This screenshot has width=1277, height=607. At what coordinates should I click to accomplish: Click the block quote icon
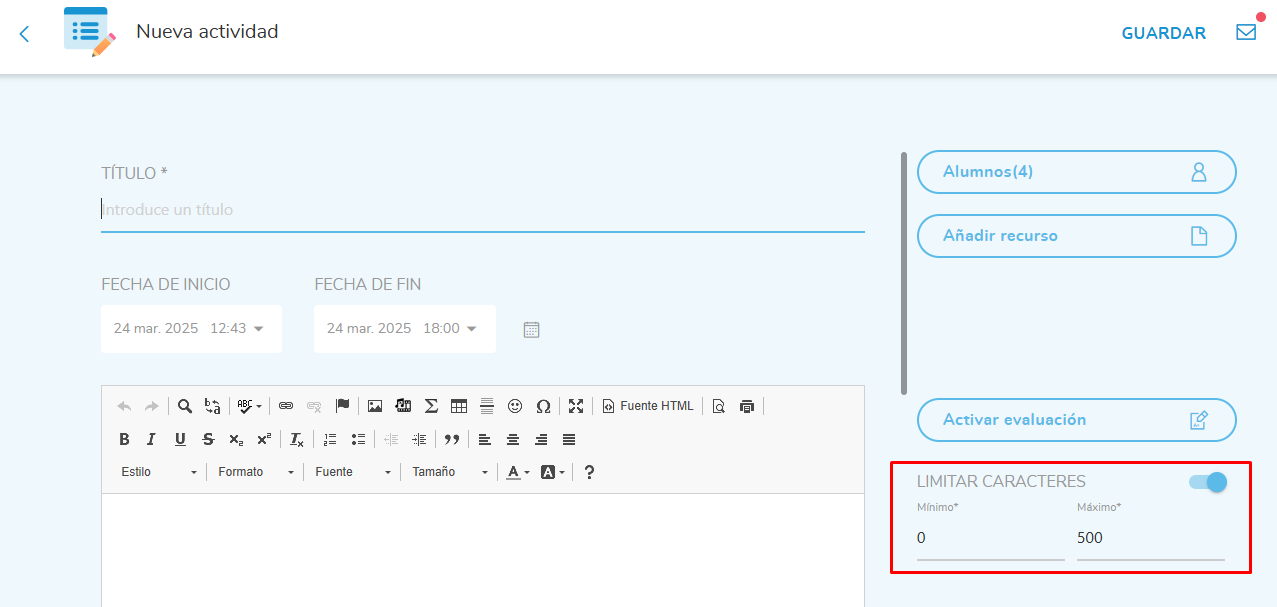tap(452, 439)
